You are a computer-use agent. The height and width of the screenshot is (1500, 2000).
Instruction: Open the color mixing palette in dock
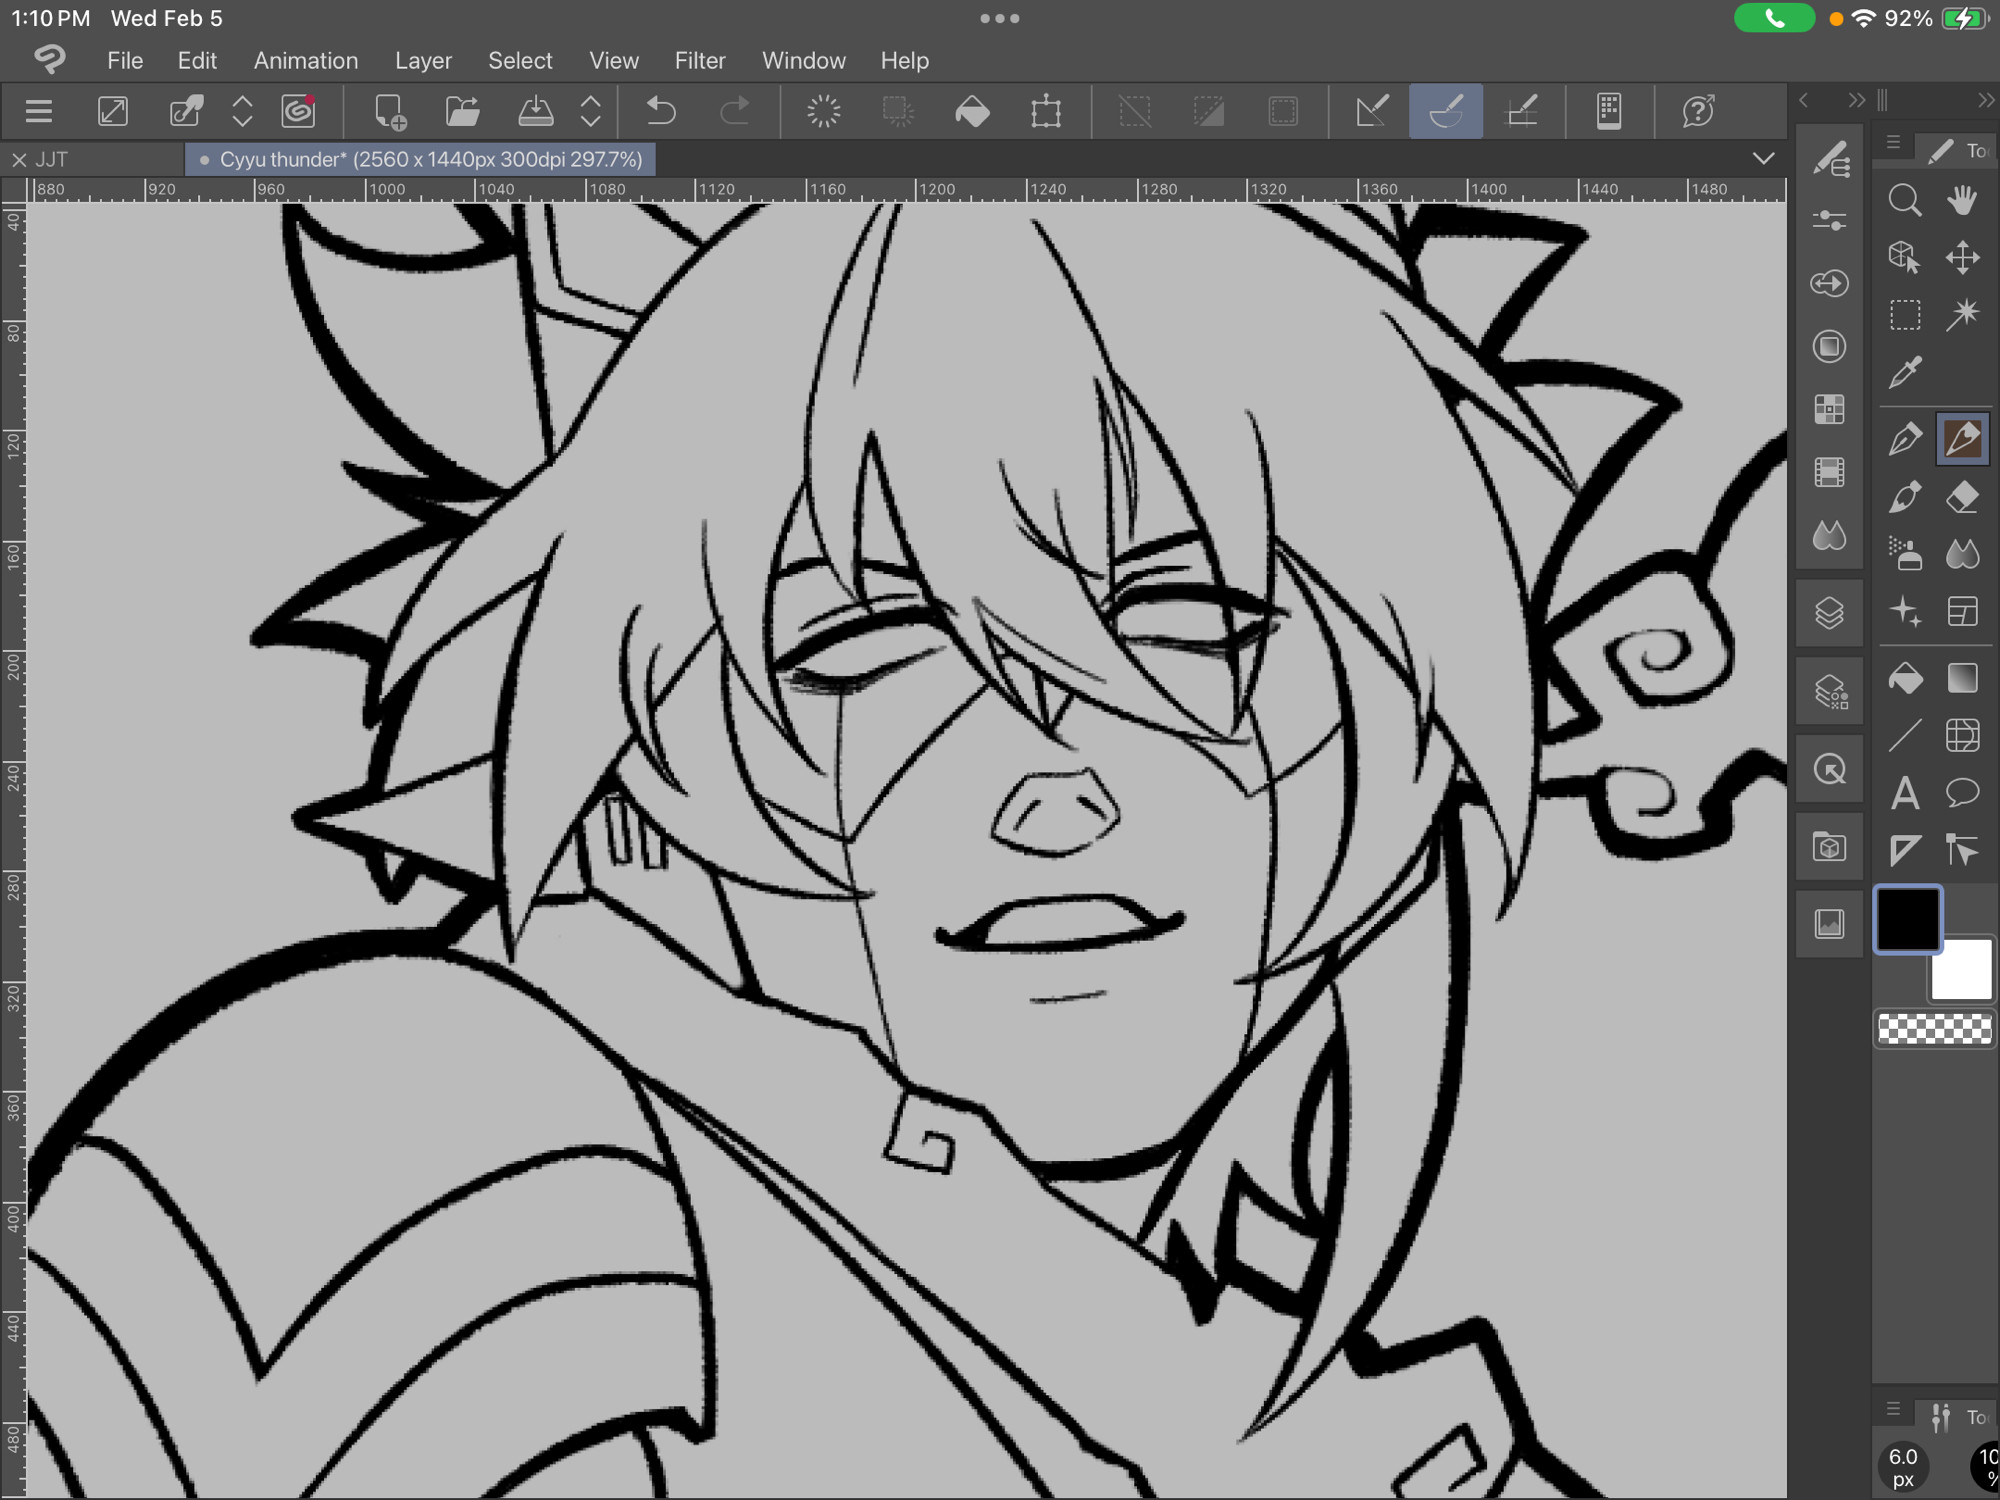1830,535
